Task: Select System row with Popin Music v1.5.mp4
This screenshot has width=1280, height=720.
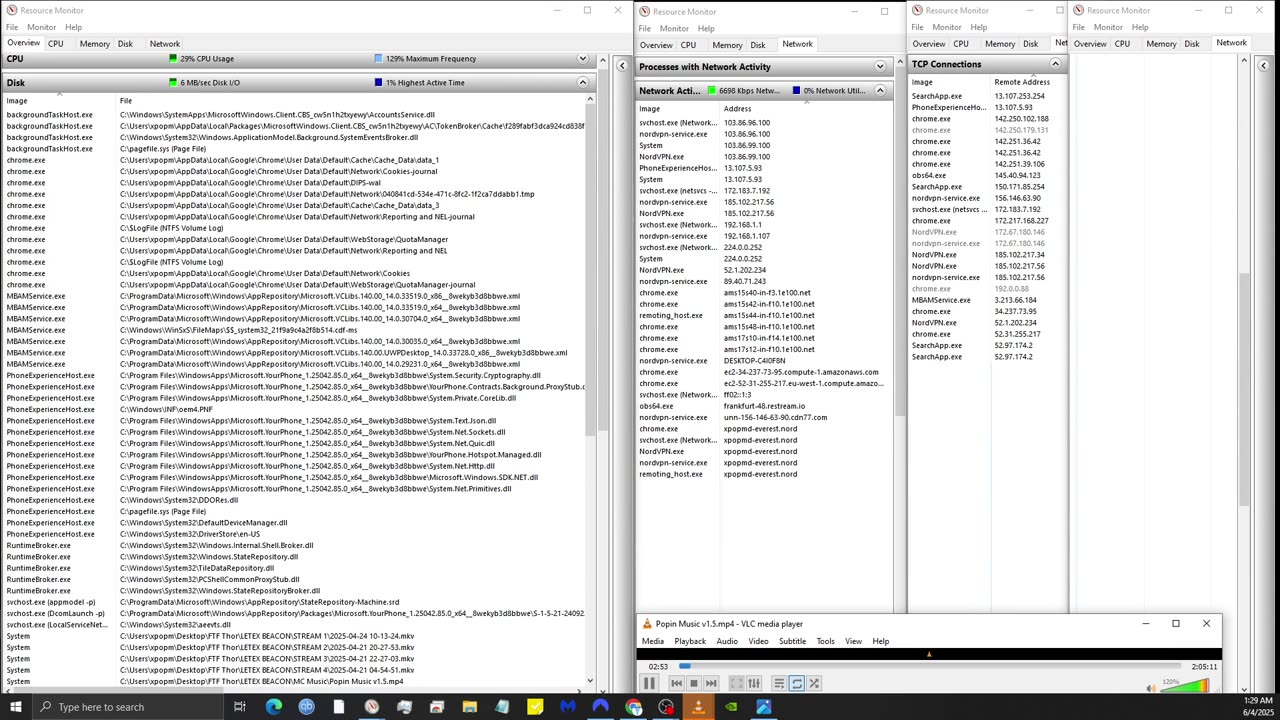Action: (294, 682)
